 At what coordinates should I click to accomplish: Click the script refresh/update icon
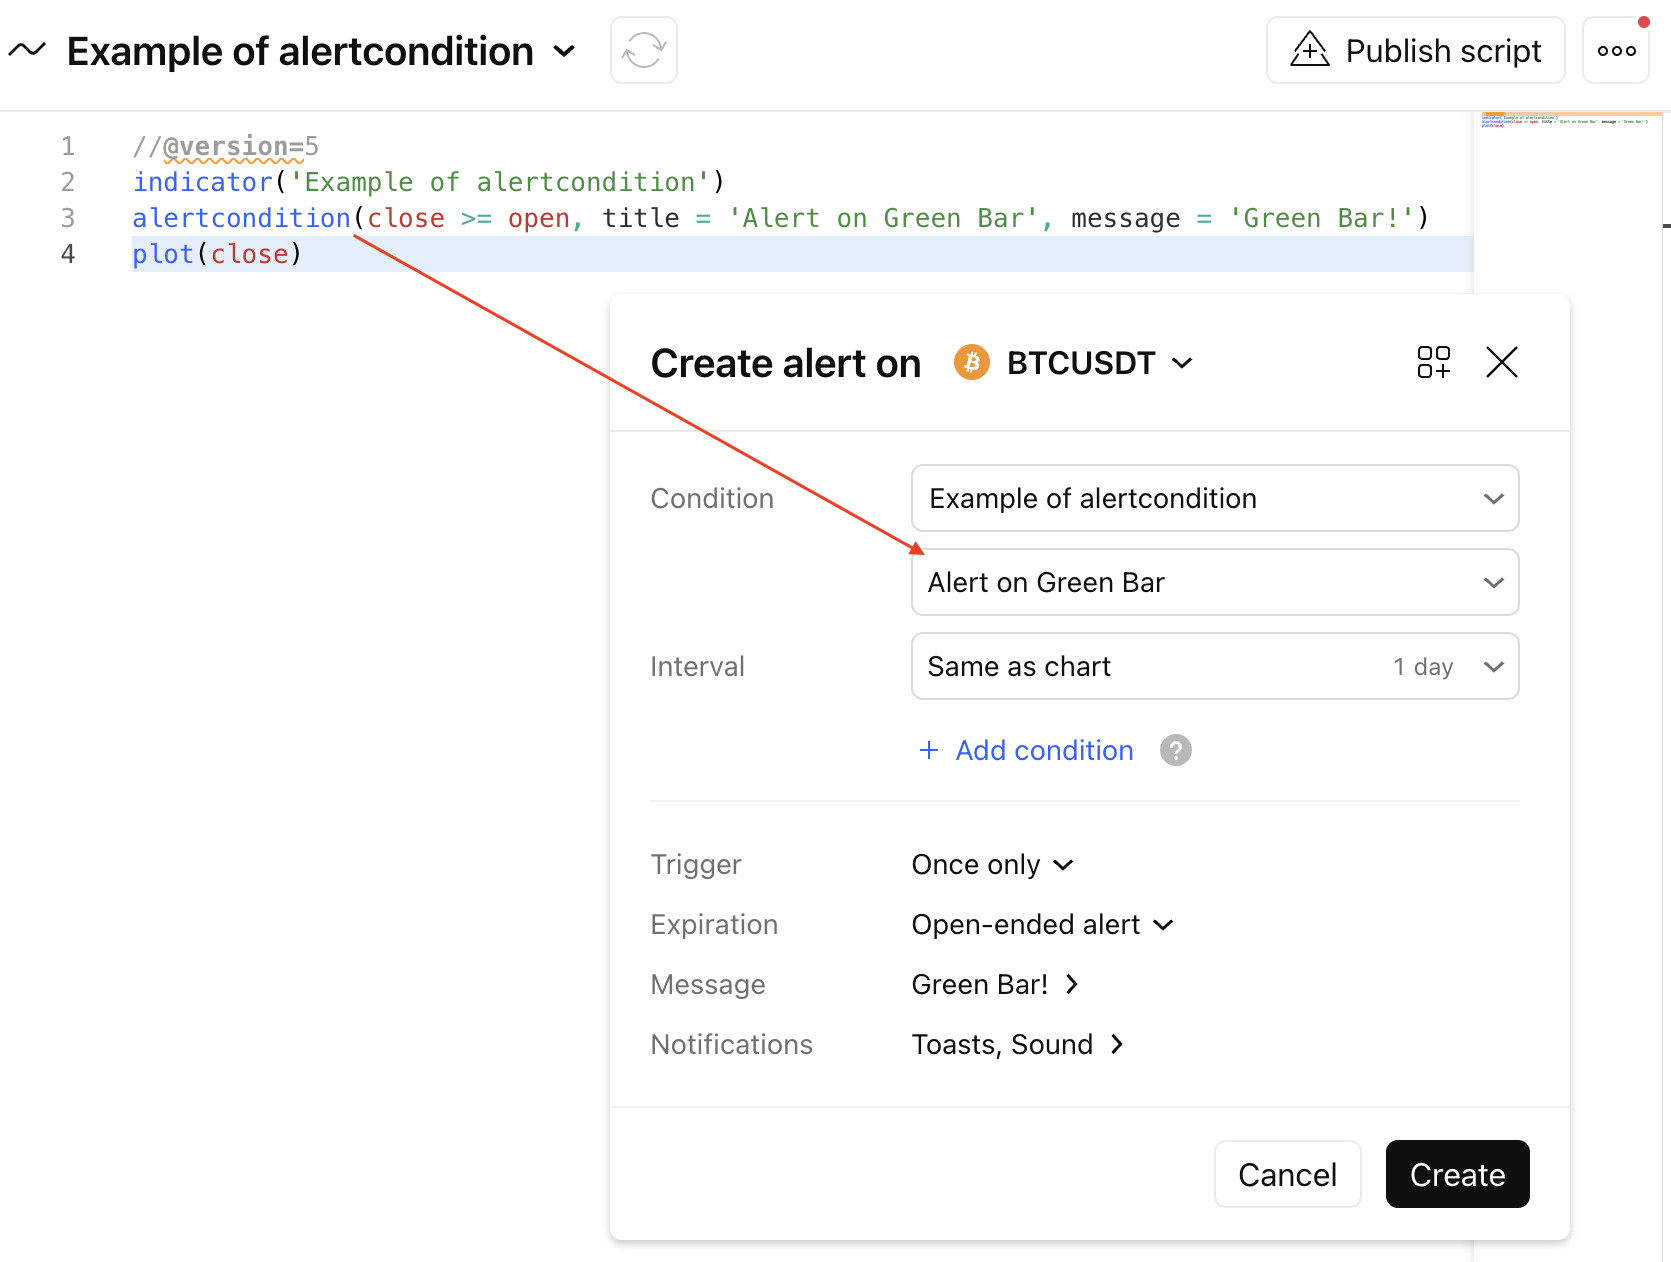click(644, 50)
